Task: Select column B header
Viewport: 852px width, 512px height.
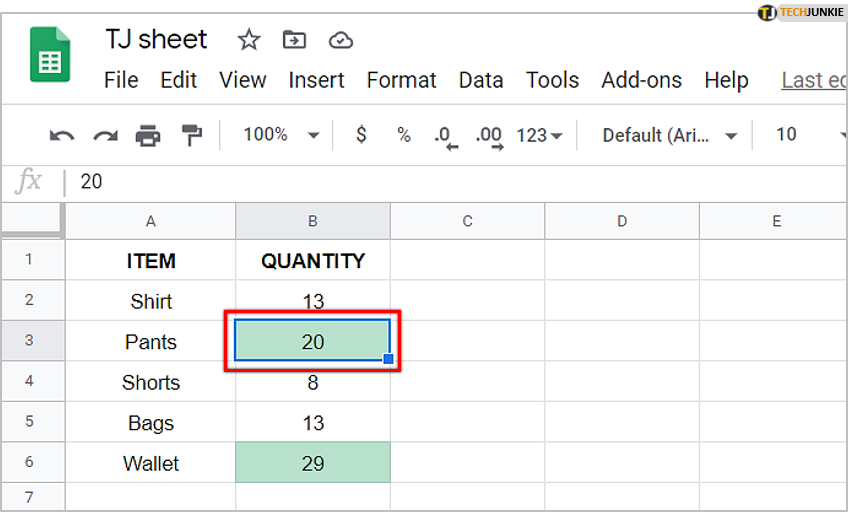Action: point(313,221)
